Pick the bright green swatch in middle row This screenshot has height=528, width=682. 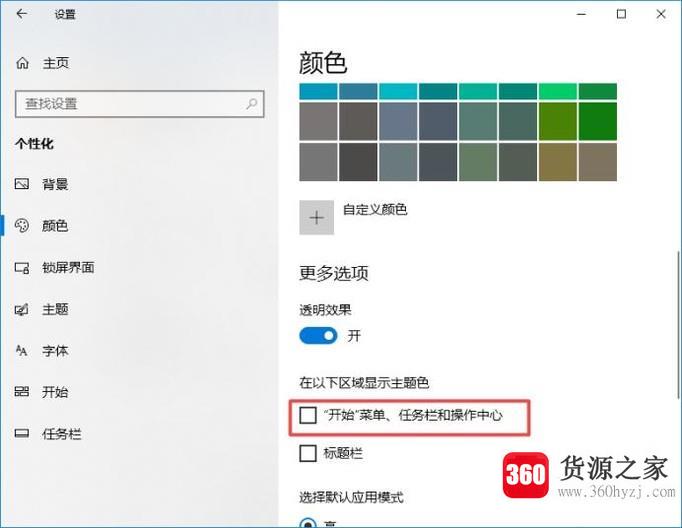point(598,121)
